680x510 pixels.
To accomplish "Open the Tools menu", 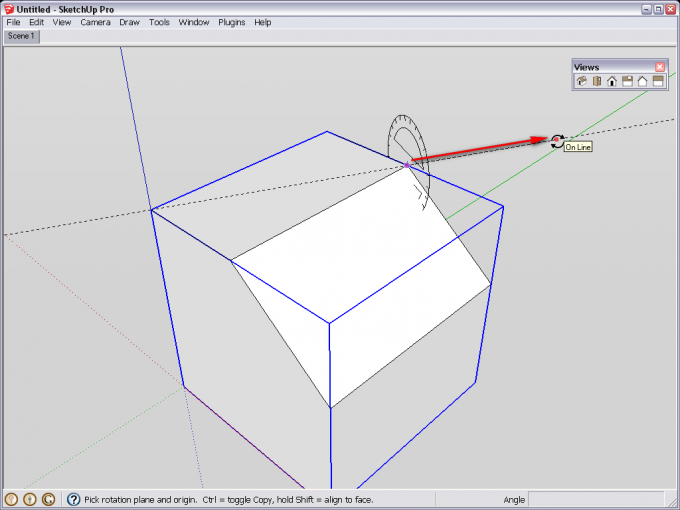I will click(159, 22).
